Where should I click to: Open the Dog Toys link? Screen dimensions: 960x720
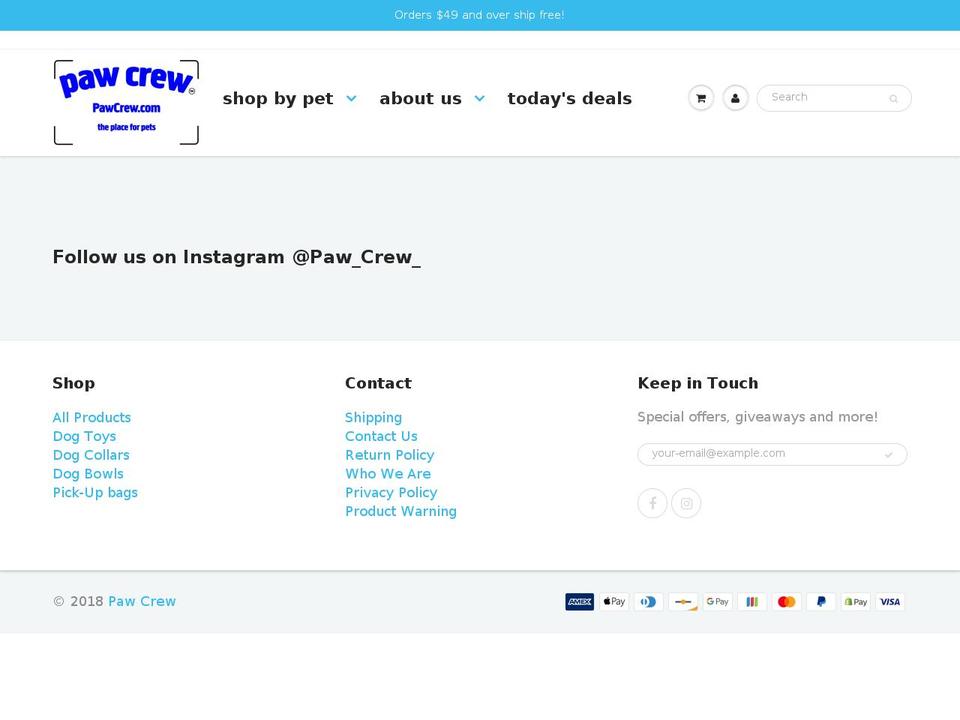[x=84, y=437]
